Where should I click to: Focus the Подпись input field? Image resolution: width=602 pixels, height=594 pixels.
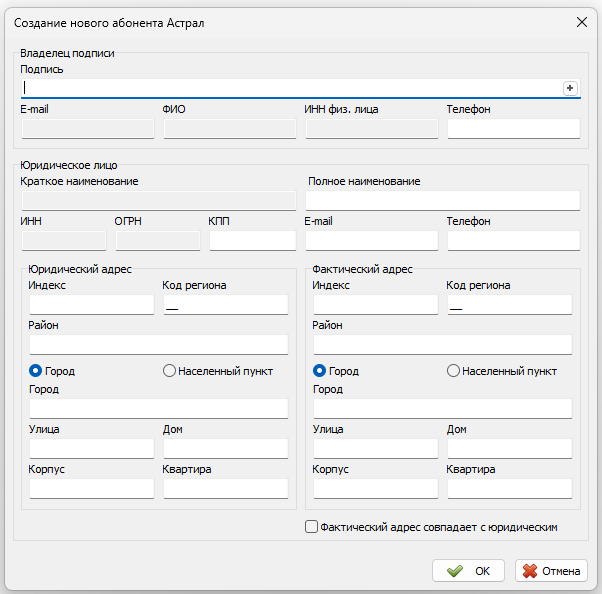click(x=290, y=88)
